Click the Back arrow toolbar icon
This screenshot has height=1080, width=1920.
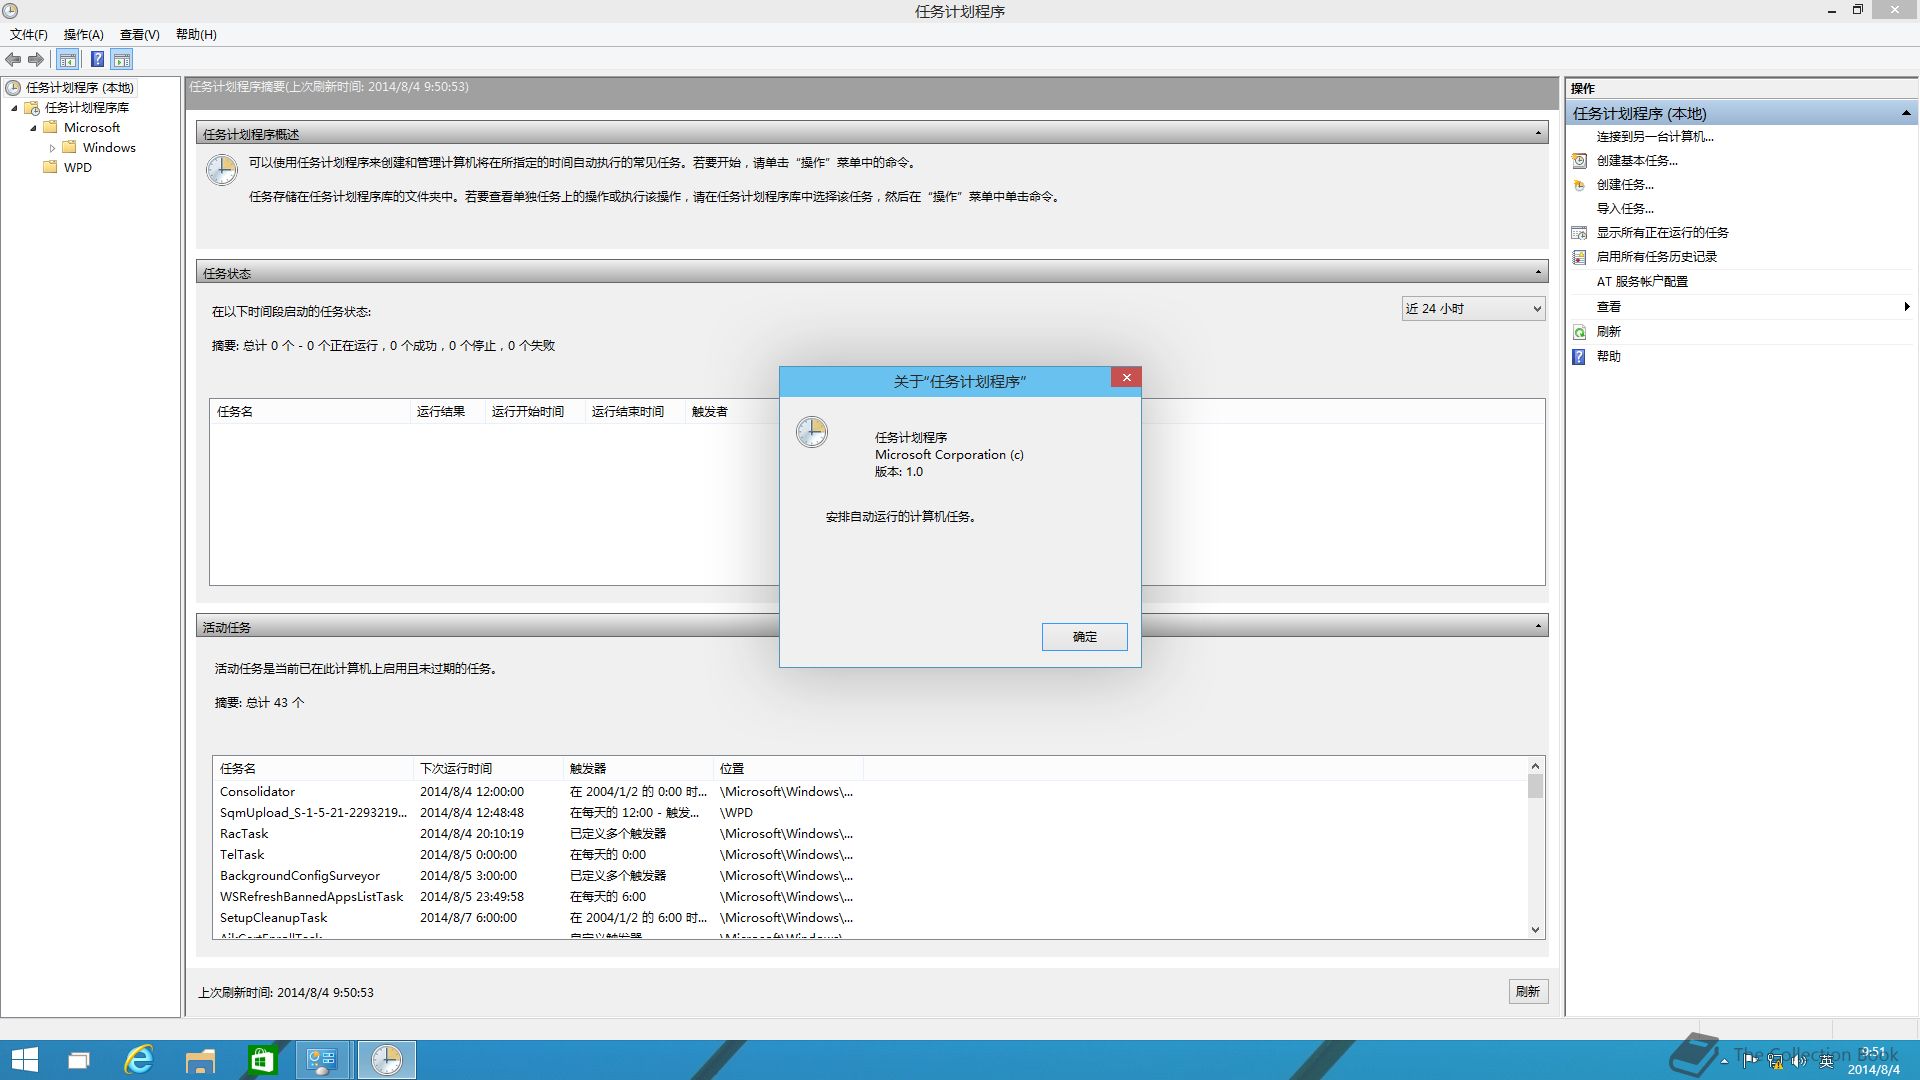[13, 60]
